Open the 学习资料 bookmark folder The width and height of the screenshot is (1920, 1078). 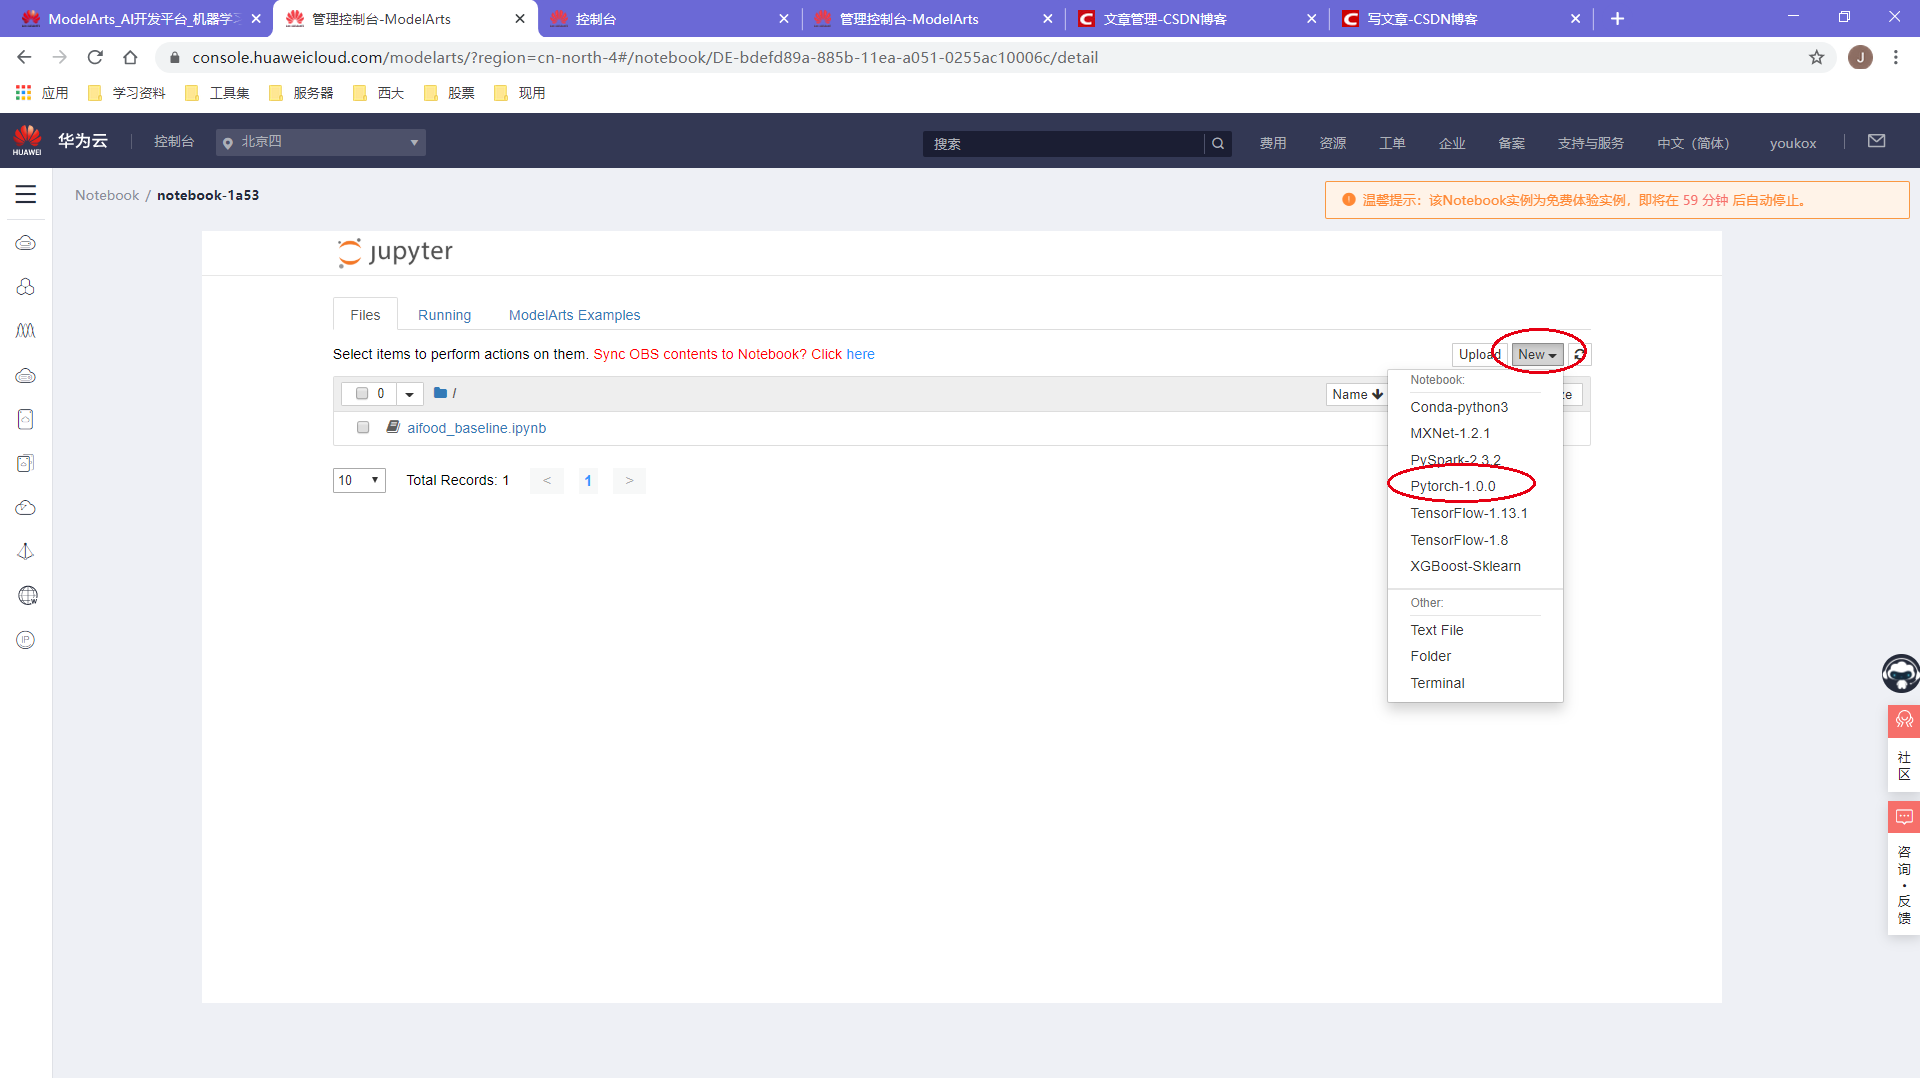tap(127, 93)
